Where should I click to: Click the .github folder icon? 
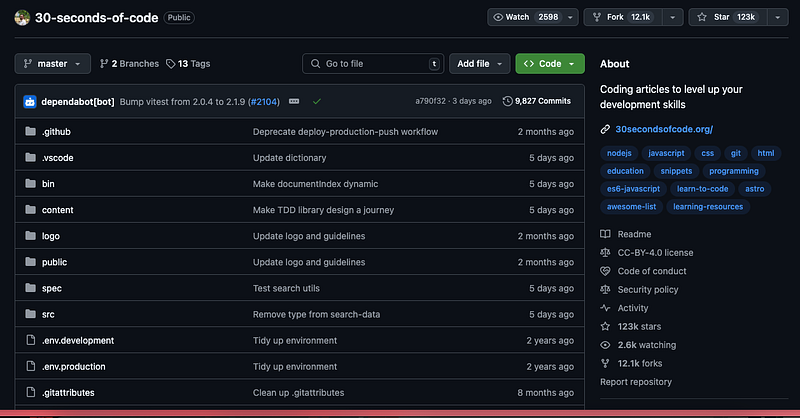31,131
